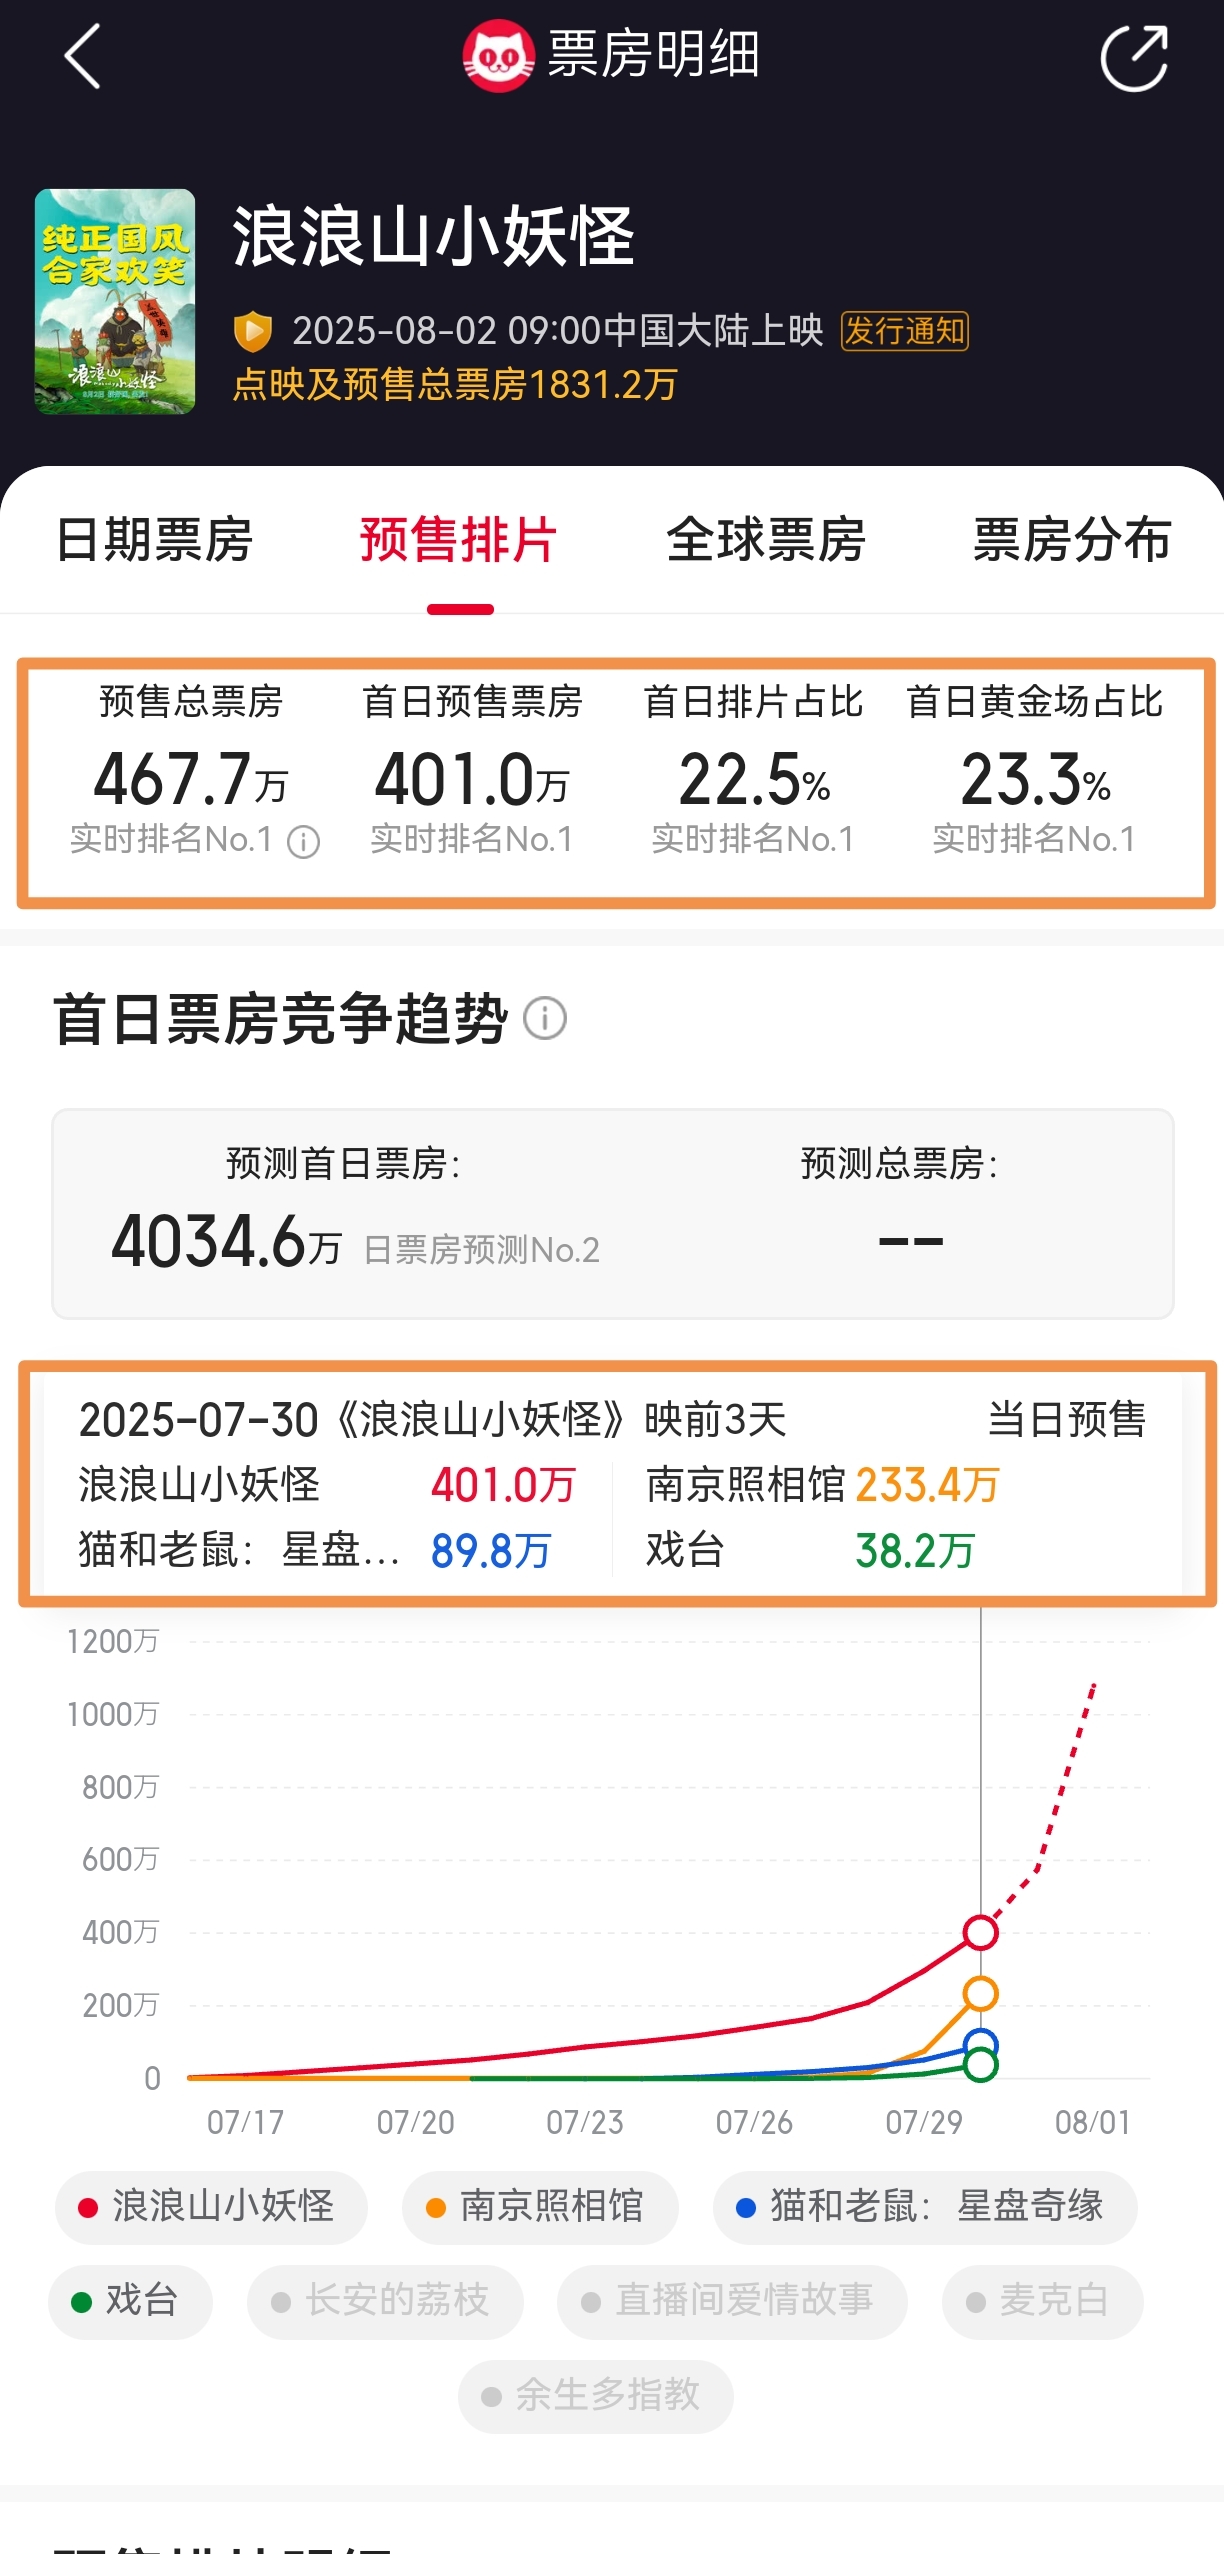
Task: Toggle 浪浪山小妖怪 legend chip
Action: 211,2206
